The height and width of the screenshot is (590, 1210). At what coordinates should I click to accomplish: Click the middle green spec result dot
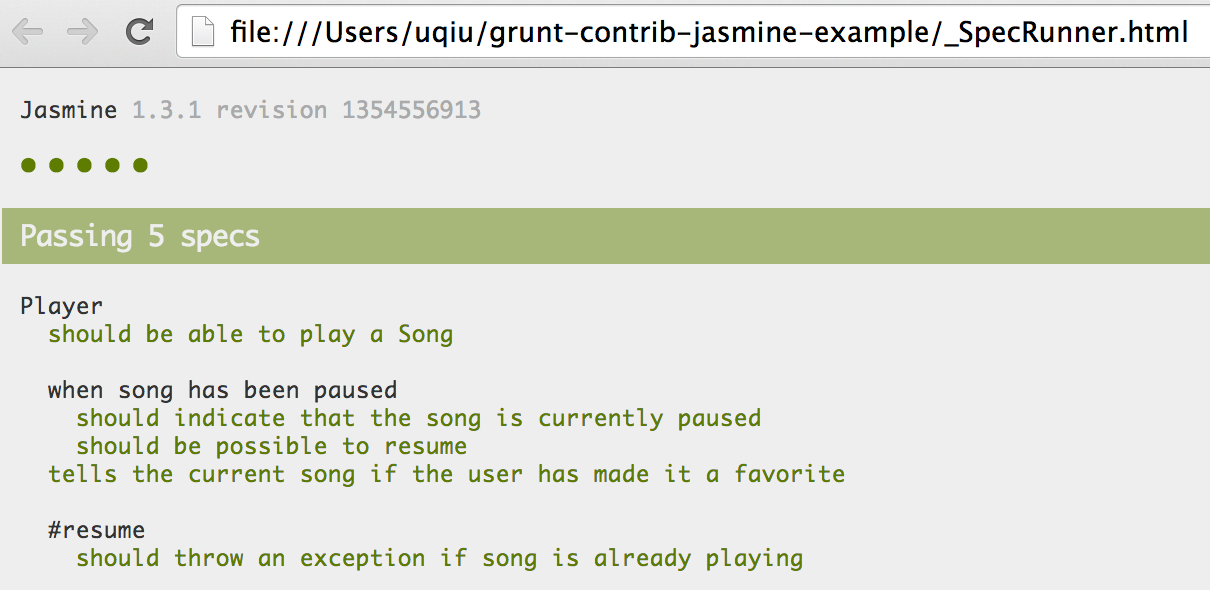point(84,165)
